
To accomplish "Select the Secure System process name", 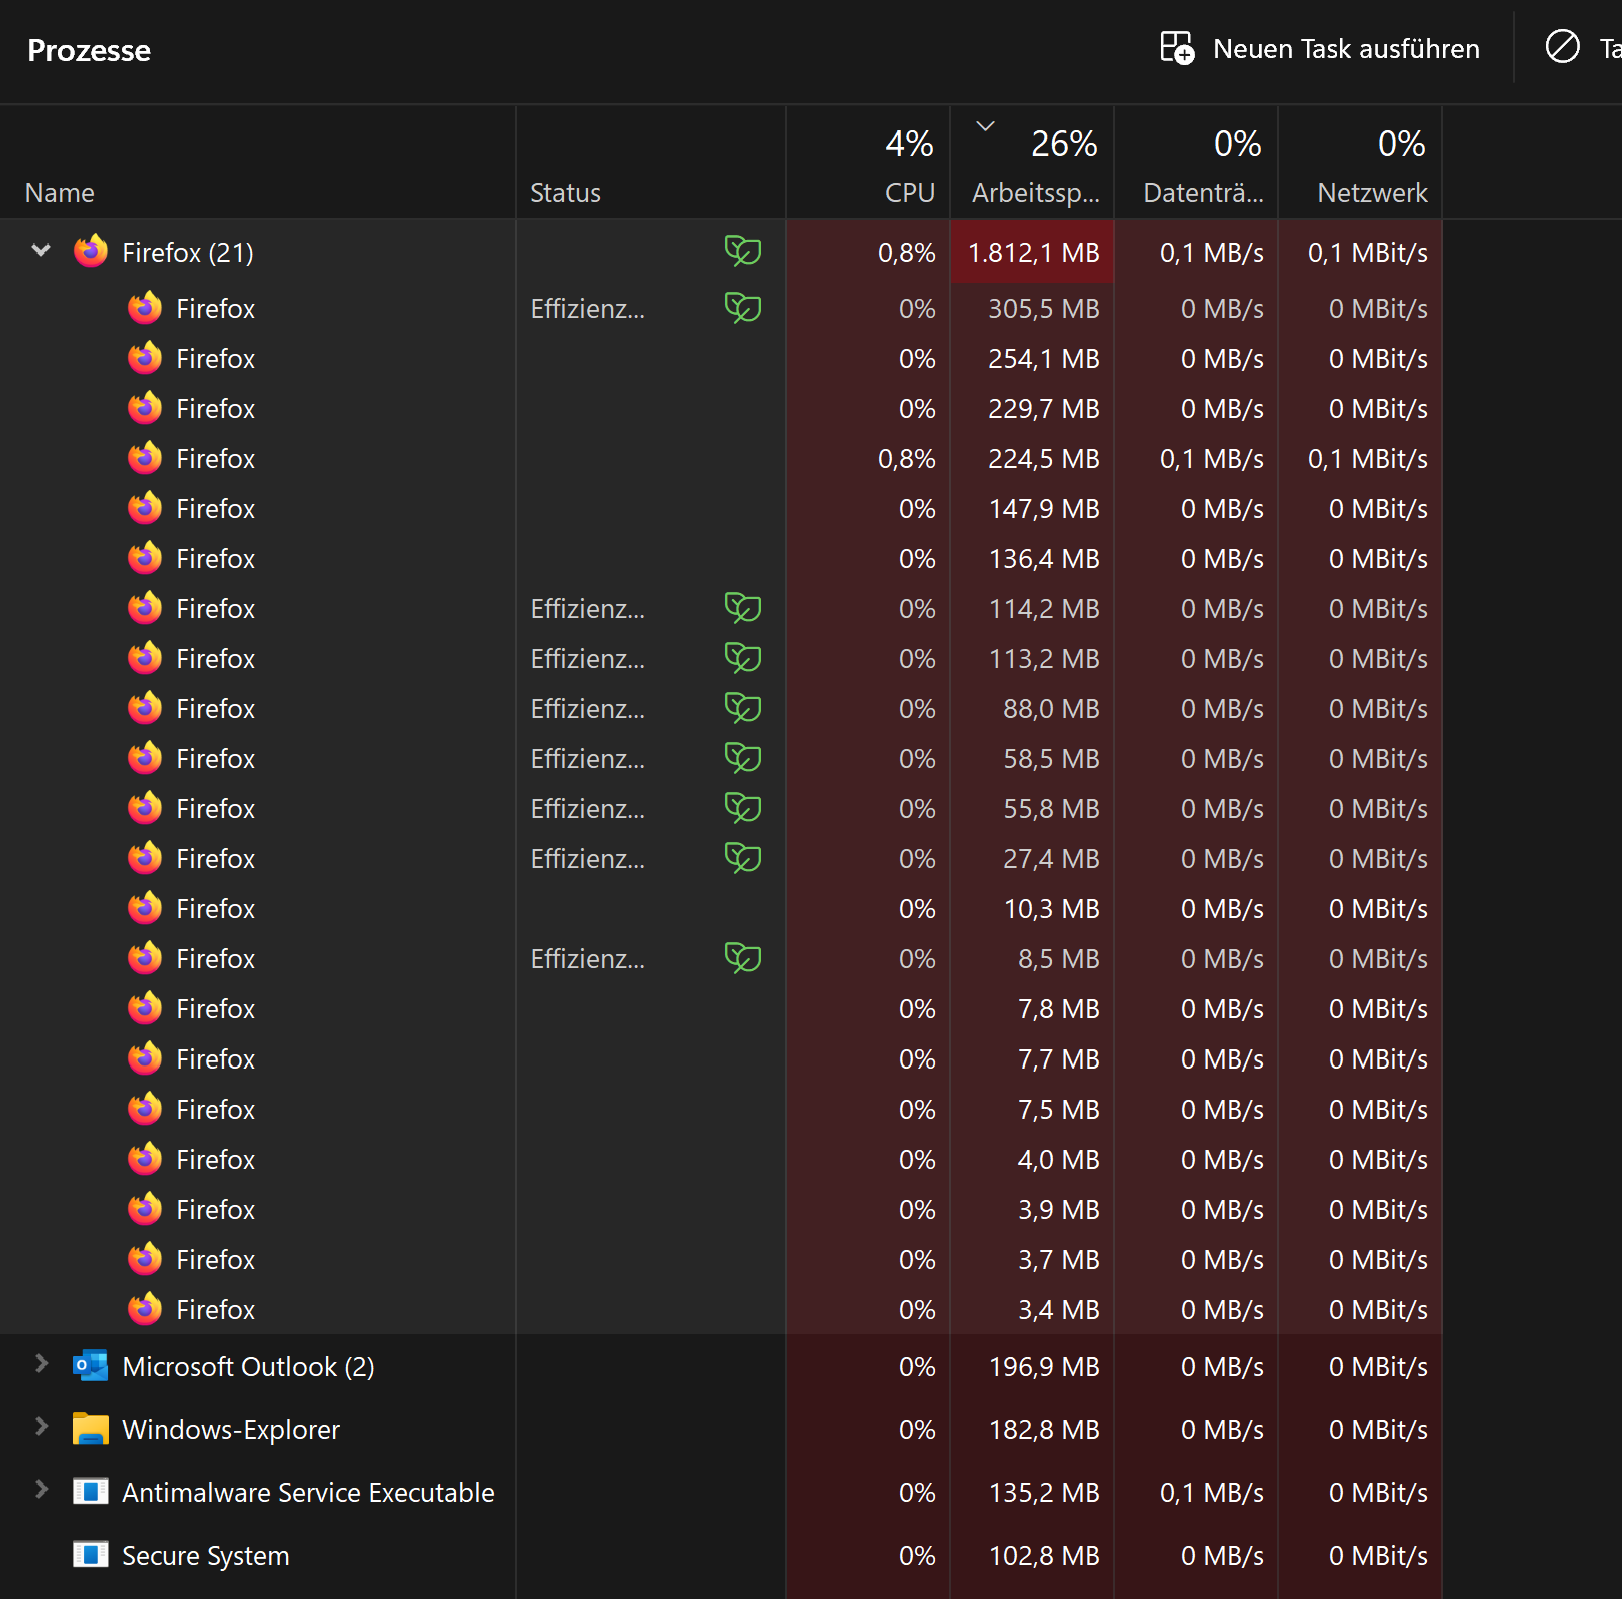I will [x=206, y=1556].
